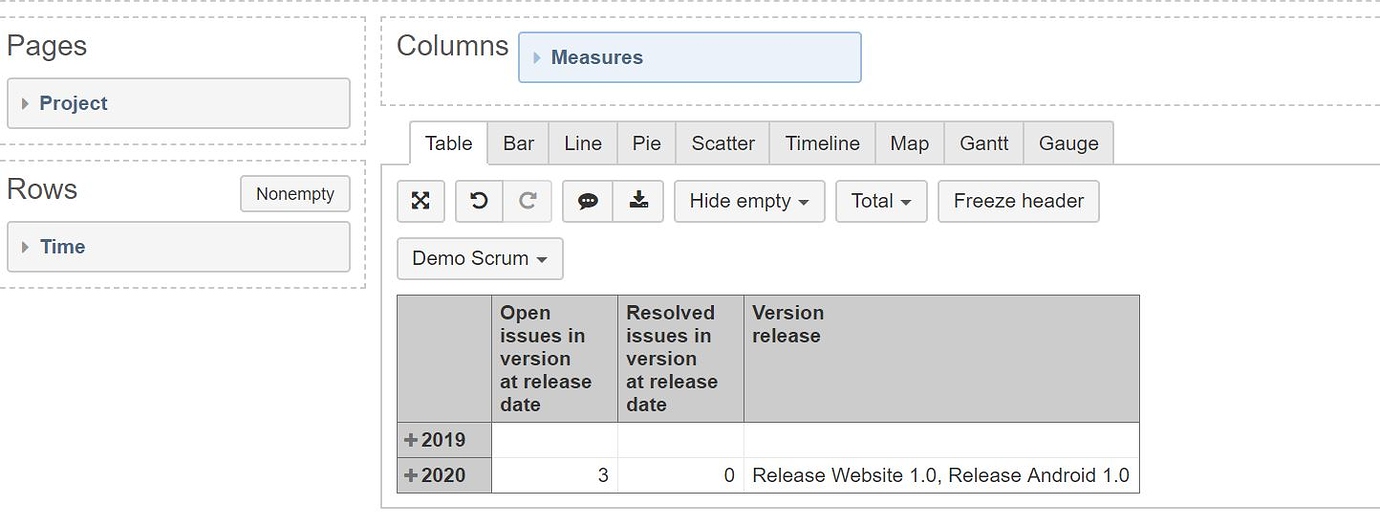The width and height of the screenshot is (1380, 526).
Task: Click the fullscreen expand arrows icon
Action: [421, 201]
